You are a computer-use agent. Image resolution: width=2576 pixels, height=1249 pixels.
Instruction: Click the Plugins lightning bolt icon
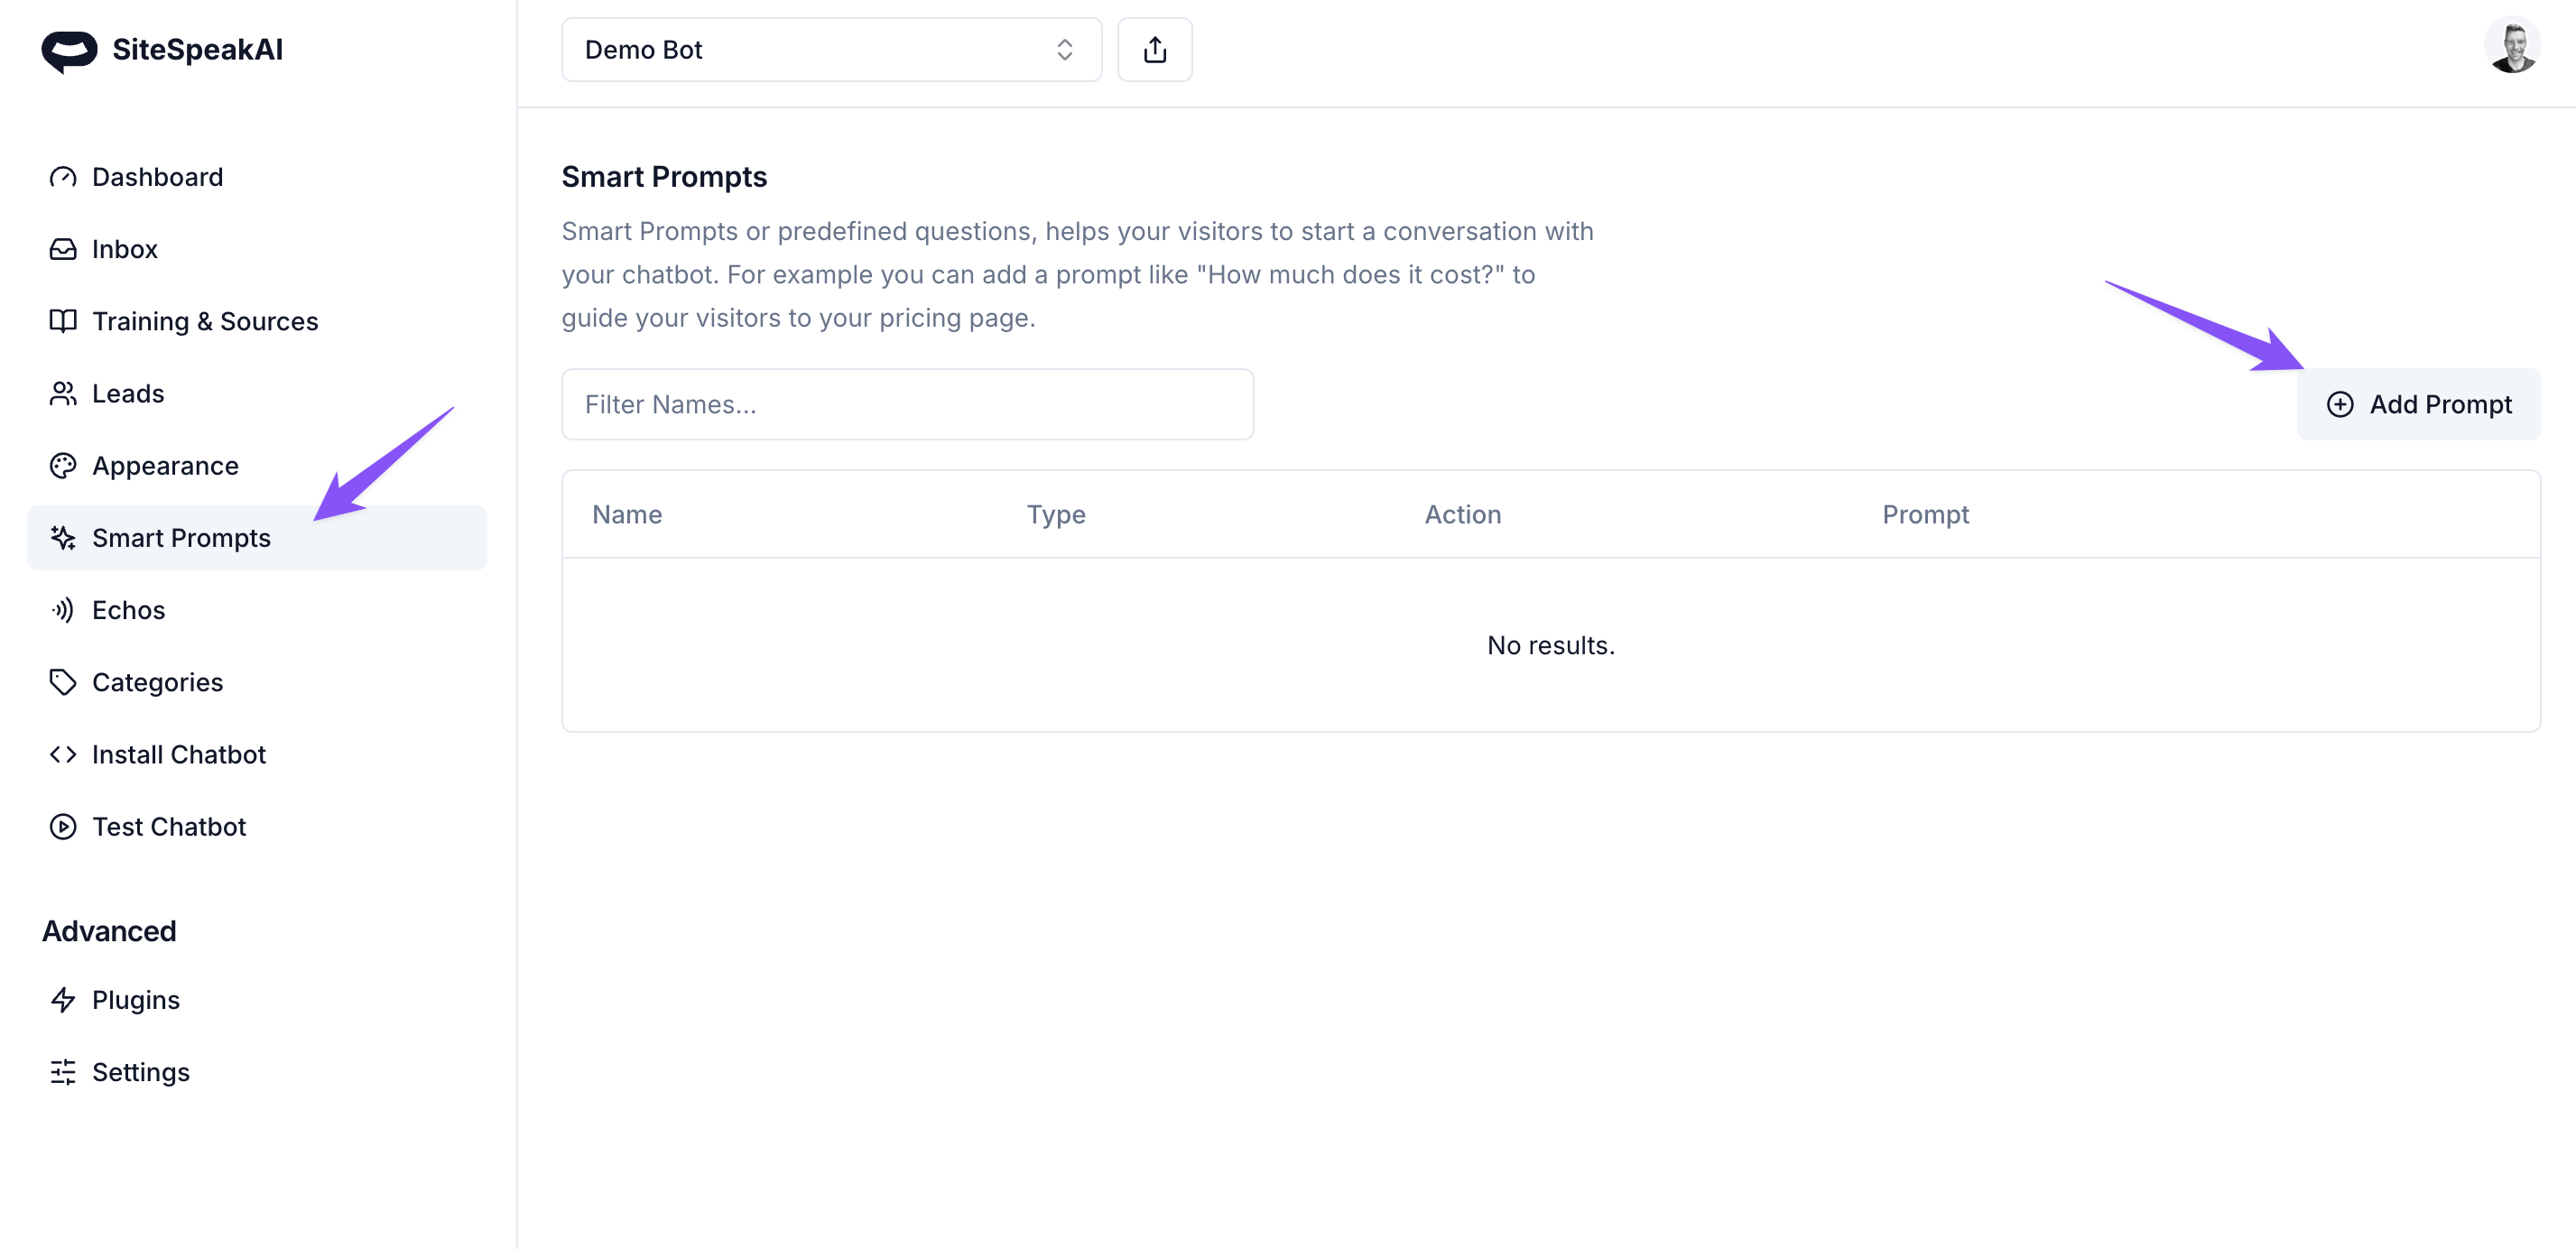pyautogui.click(x=63, y=1000)
